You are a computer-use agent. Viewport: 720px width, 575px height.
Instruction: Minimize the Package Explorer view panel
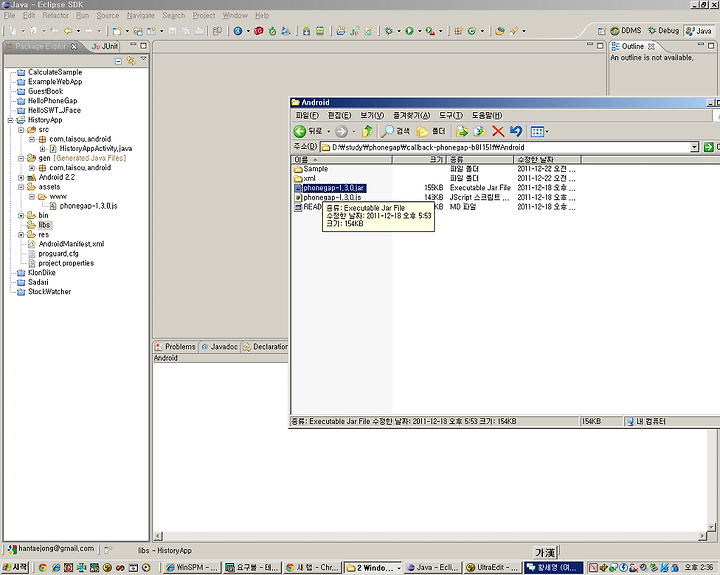[x=133, y=45]
